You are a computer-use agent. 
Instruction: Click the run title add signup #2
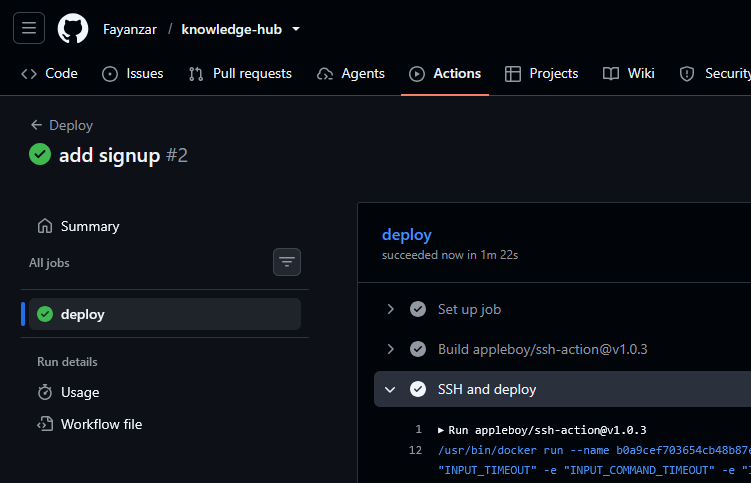123,155
